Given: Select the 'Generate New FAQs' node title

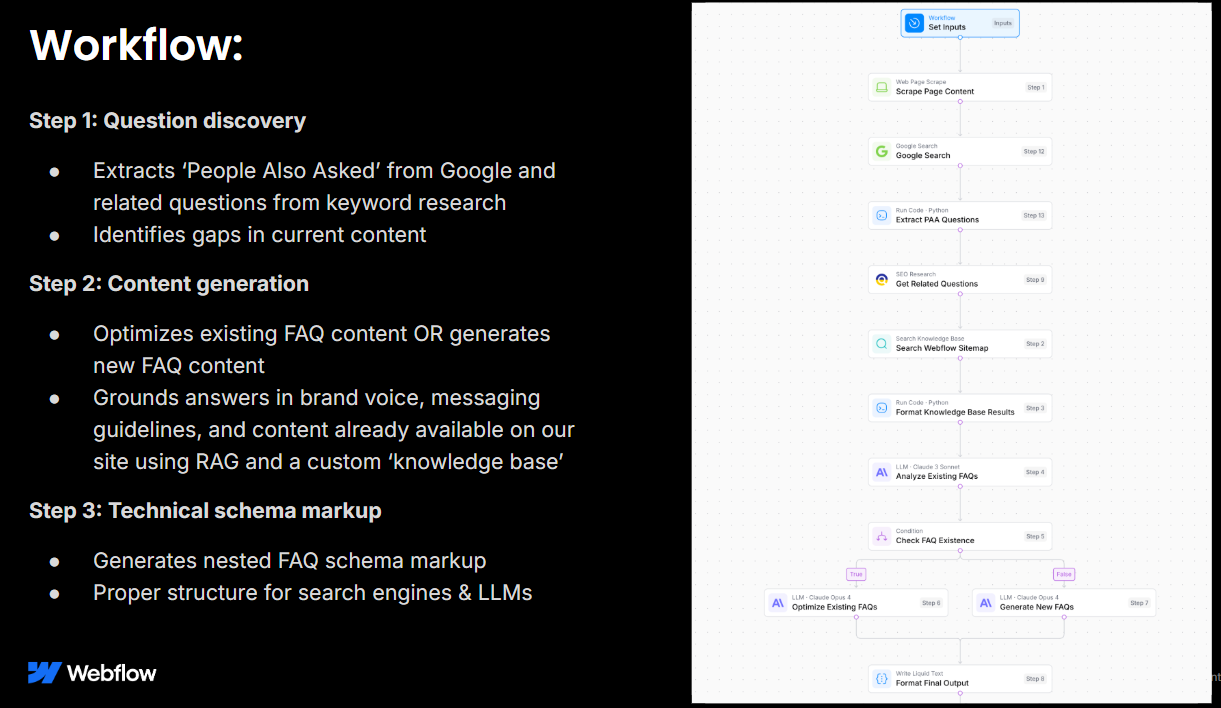Looking at the screenshot, I should pyautogui.click(x=1037, y=607).
